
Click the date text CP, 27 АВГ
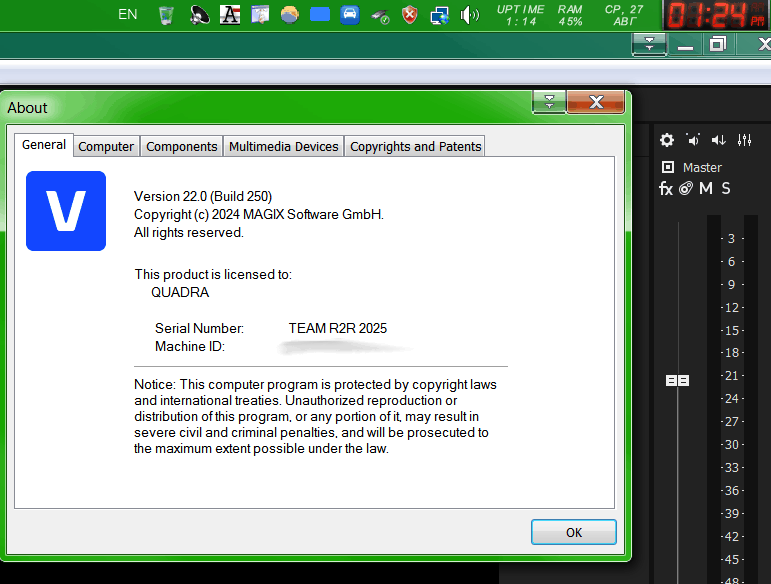tap(624, 15)
